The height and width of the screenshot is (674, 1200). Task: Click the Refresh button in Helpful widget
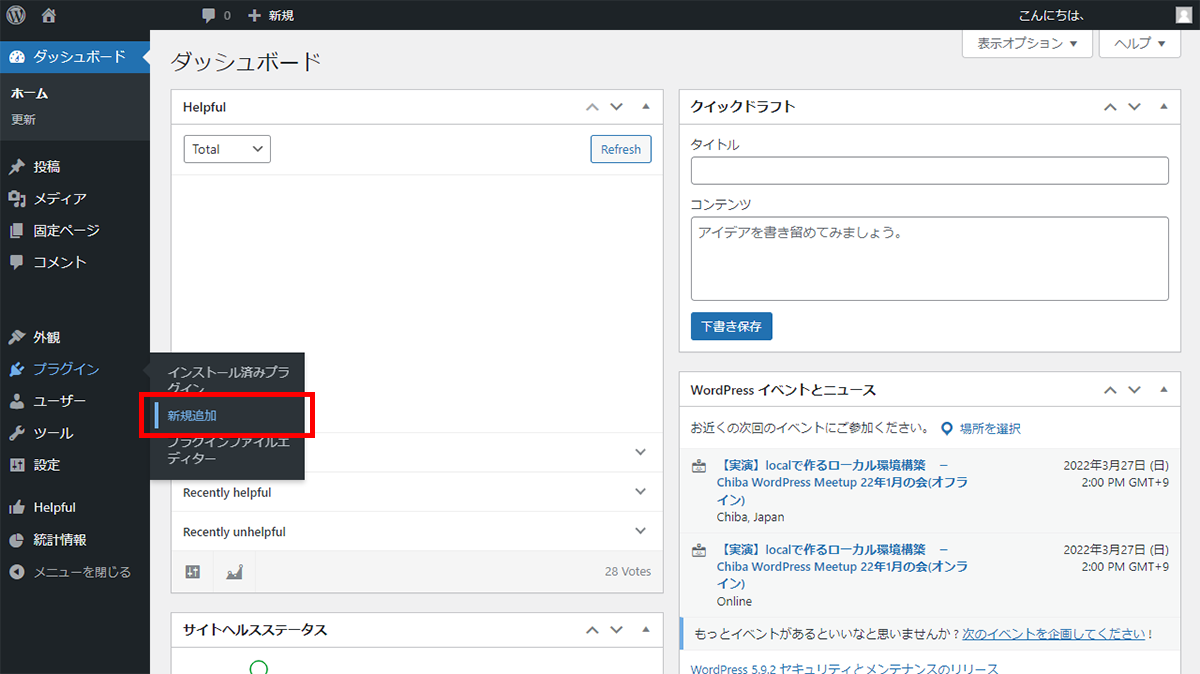(x=620, y=148)
